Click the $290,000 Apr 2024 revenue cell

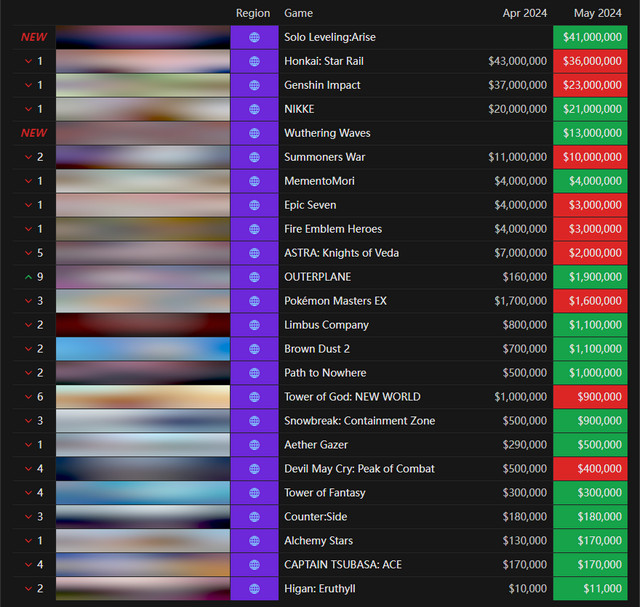524,445
